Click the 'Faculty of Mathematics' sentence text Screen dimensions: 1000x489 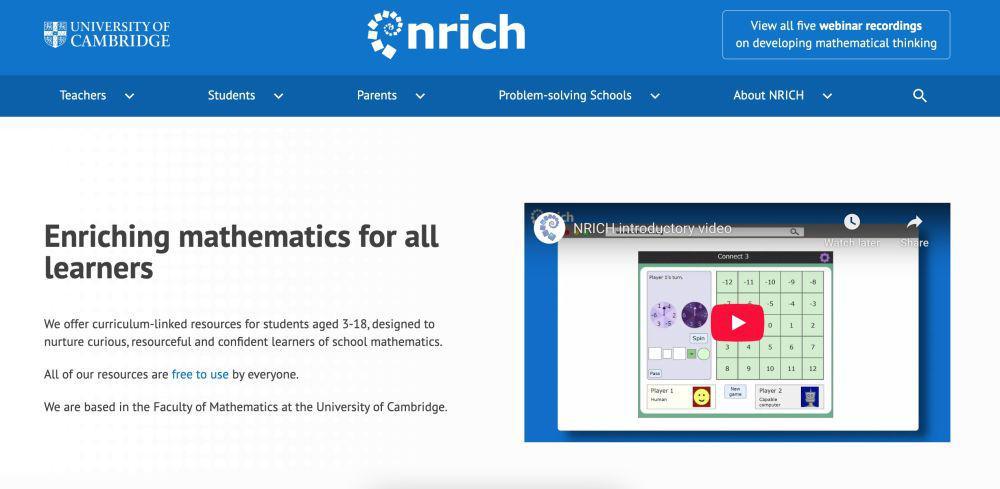tap(246, 407)
